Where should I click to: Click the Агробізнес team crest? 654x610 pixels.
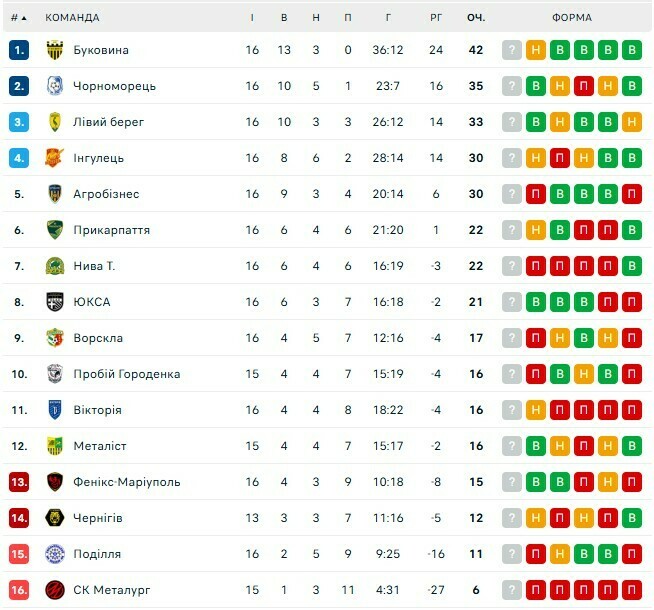(55, 194)
